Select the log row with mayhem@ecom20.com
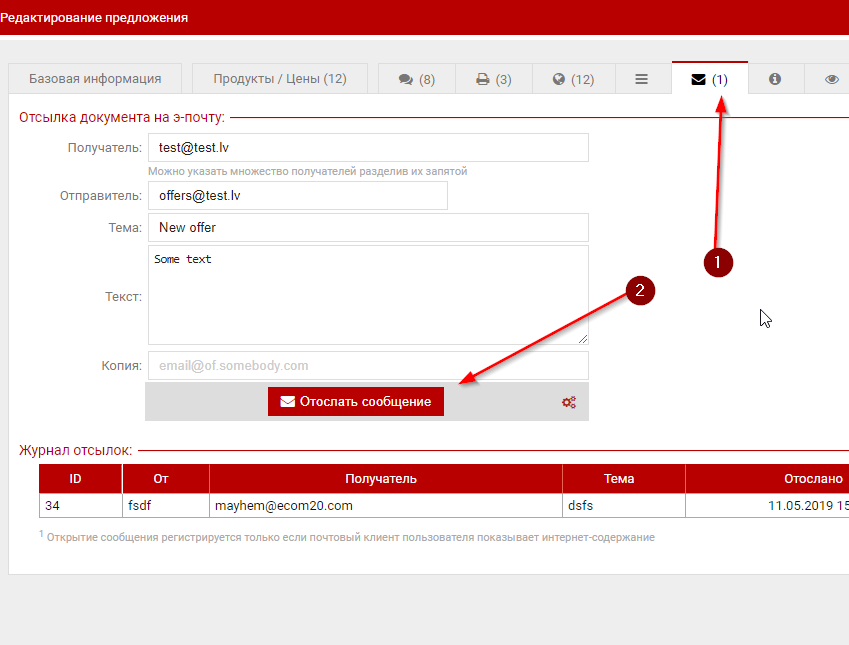The width and height of the screenshot is (849, 645). pos(385,506)
